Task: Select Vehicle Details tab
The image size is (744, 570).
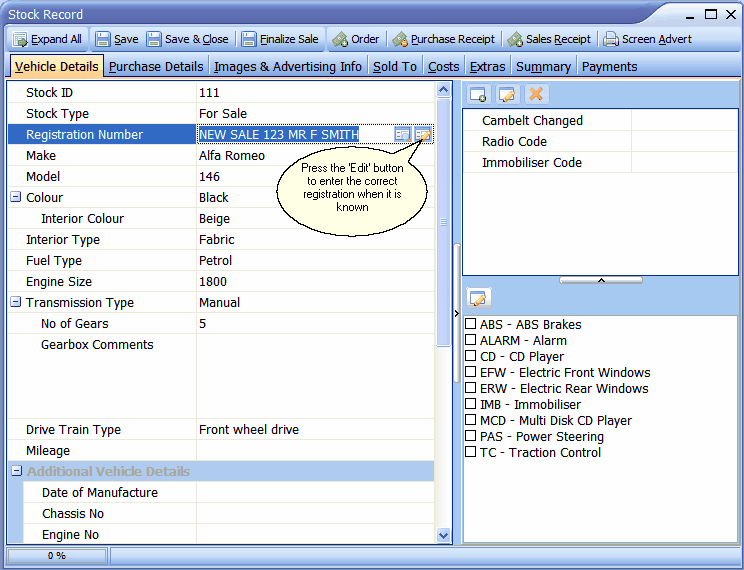Action: [x=56, y=66]
